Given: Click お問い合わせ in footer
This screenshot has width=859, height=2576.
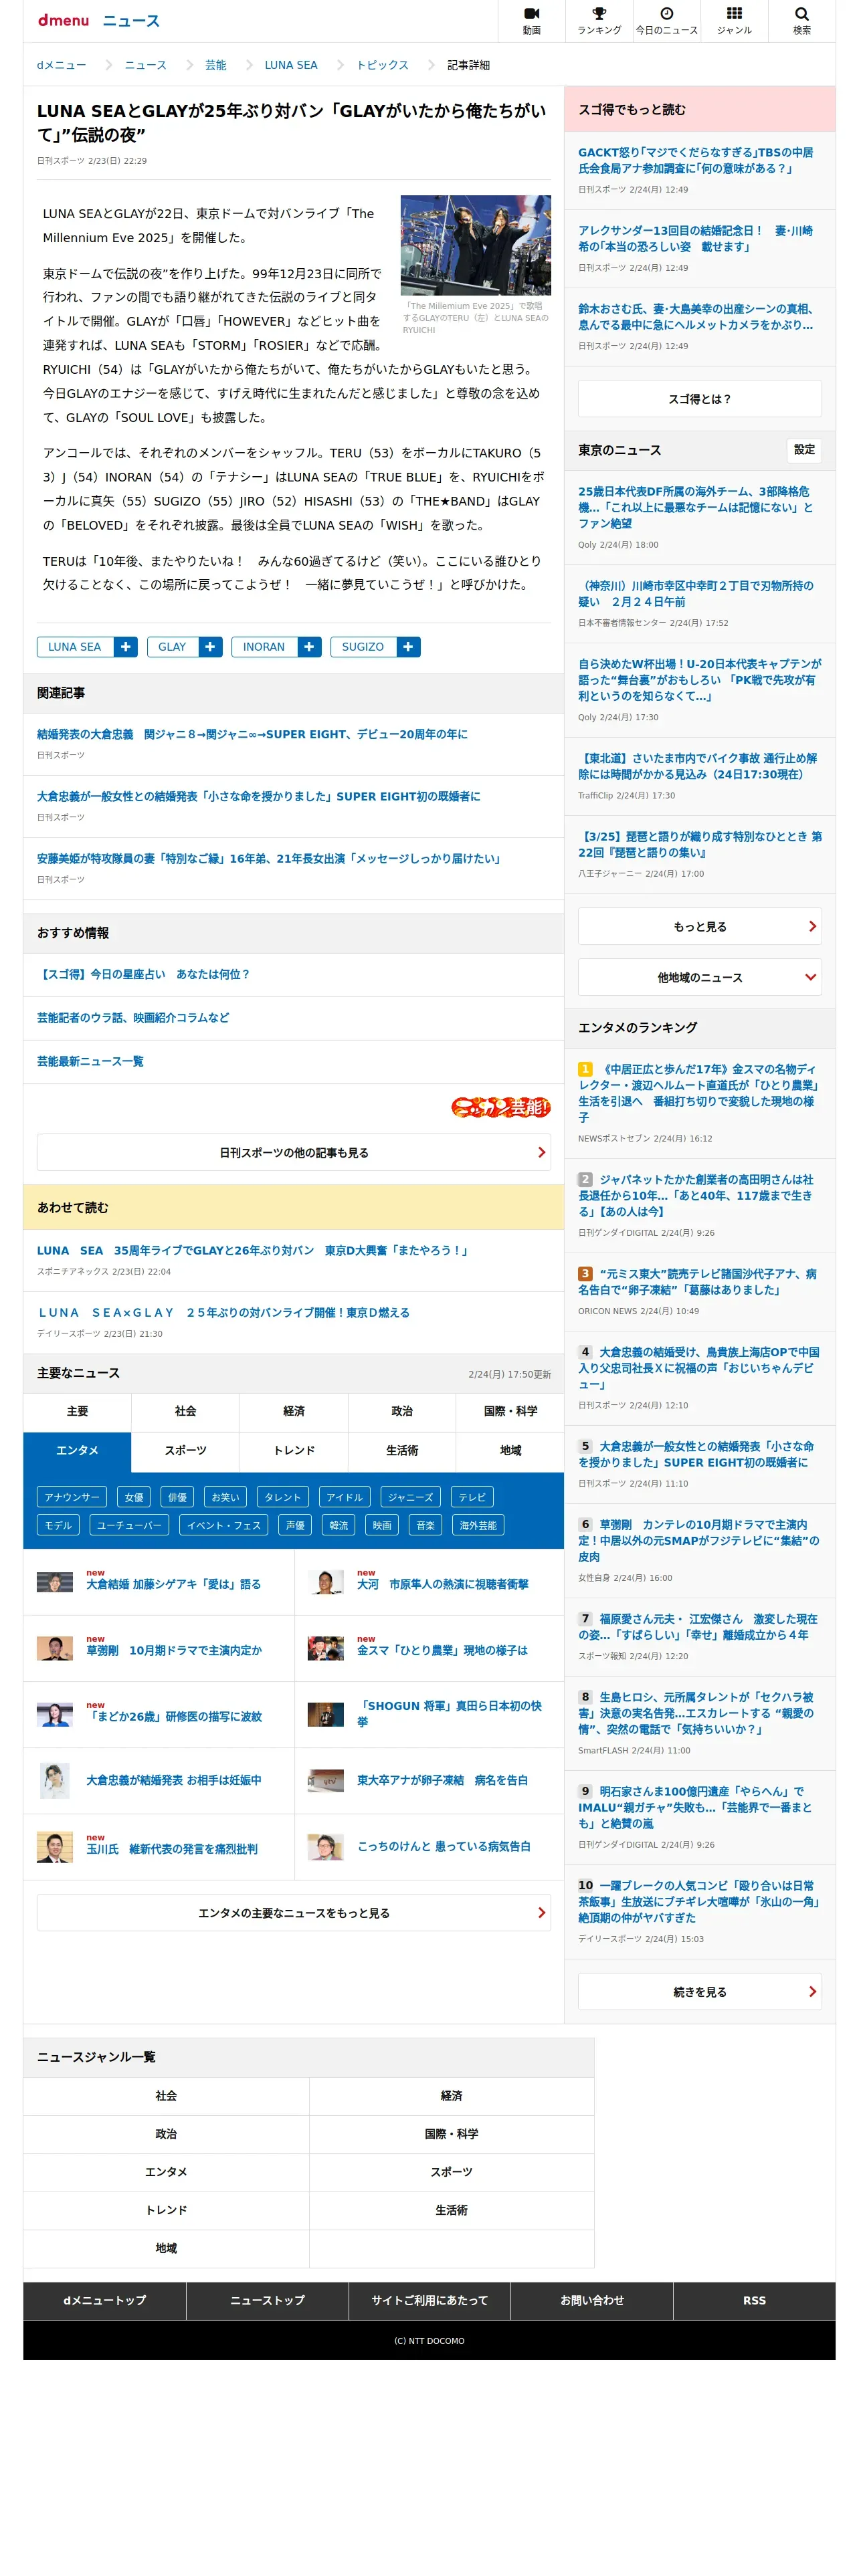Looking at the screenshot, I should point(592,2300).
